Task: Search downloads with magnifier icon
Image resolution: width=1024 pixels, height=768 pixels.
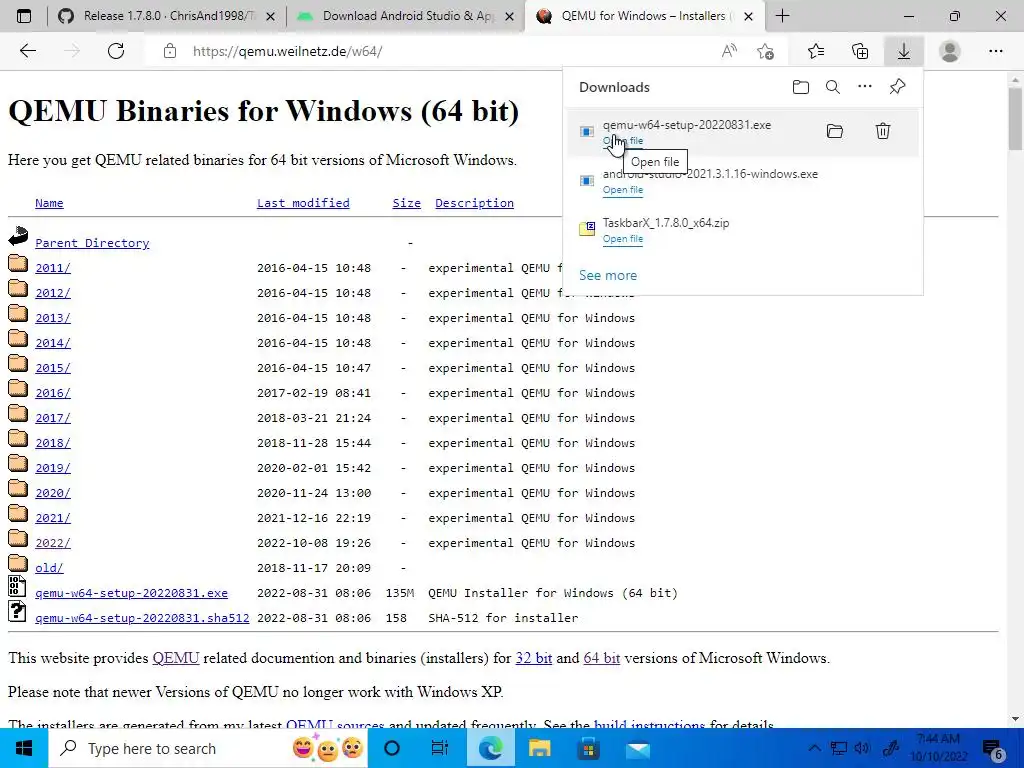Action: 833,87
